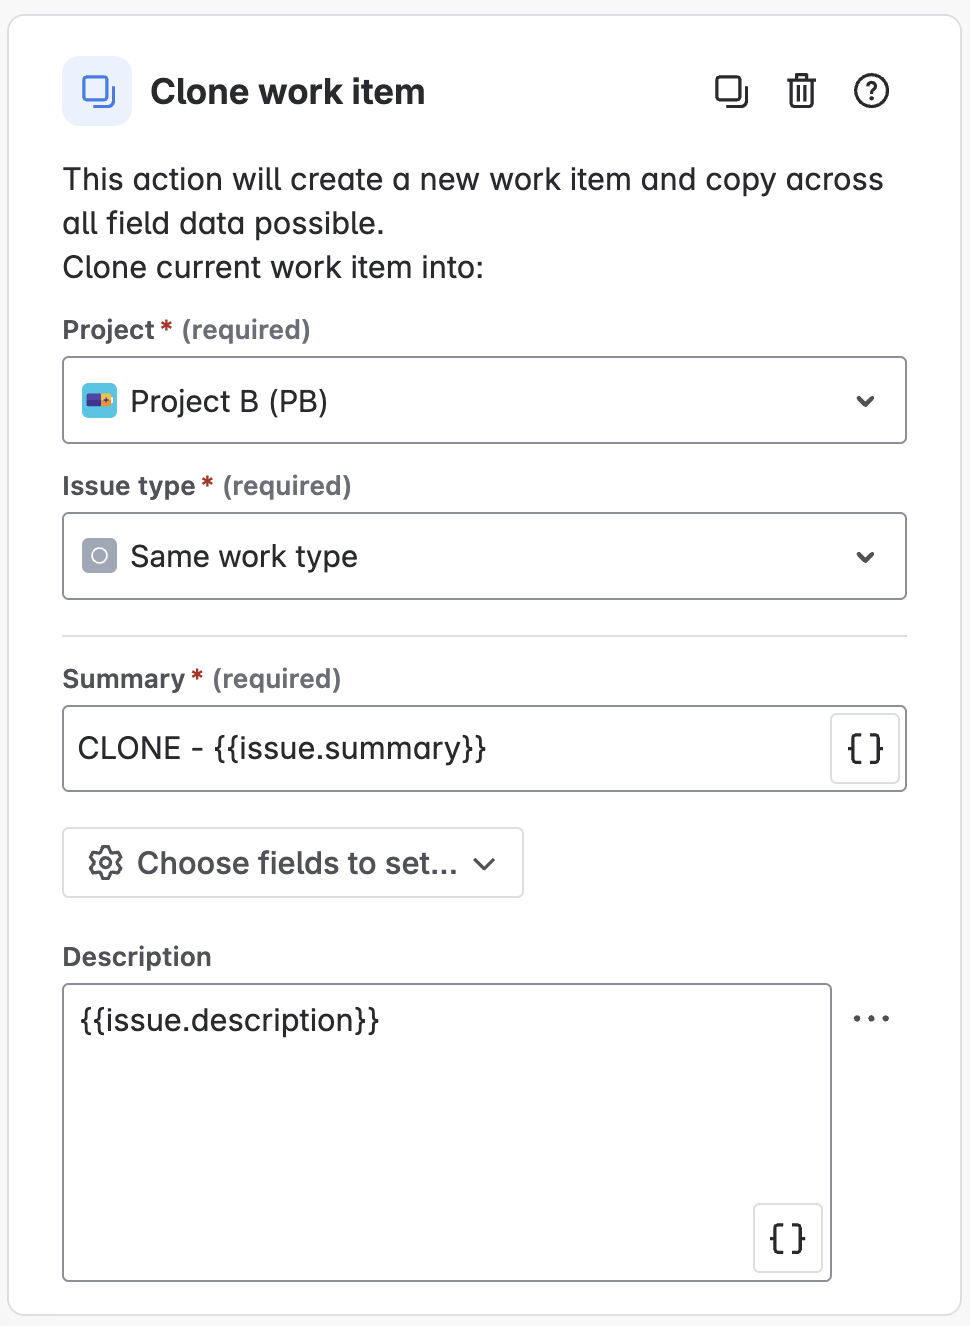Click the Project B avatar icon
The width and height of the screenshot is (970, 1326).
tap(99, 401)
